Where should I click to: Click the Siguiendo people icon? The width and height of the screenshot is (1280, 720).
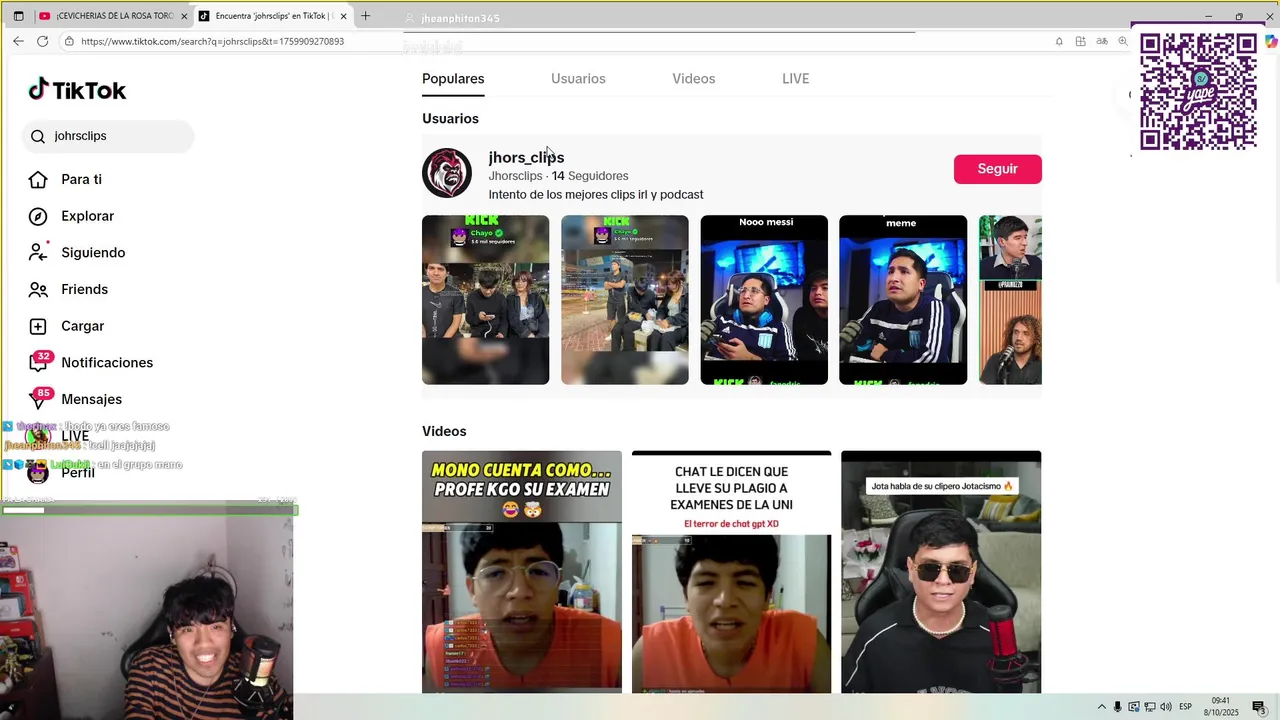[38, 253]
